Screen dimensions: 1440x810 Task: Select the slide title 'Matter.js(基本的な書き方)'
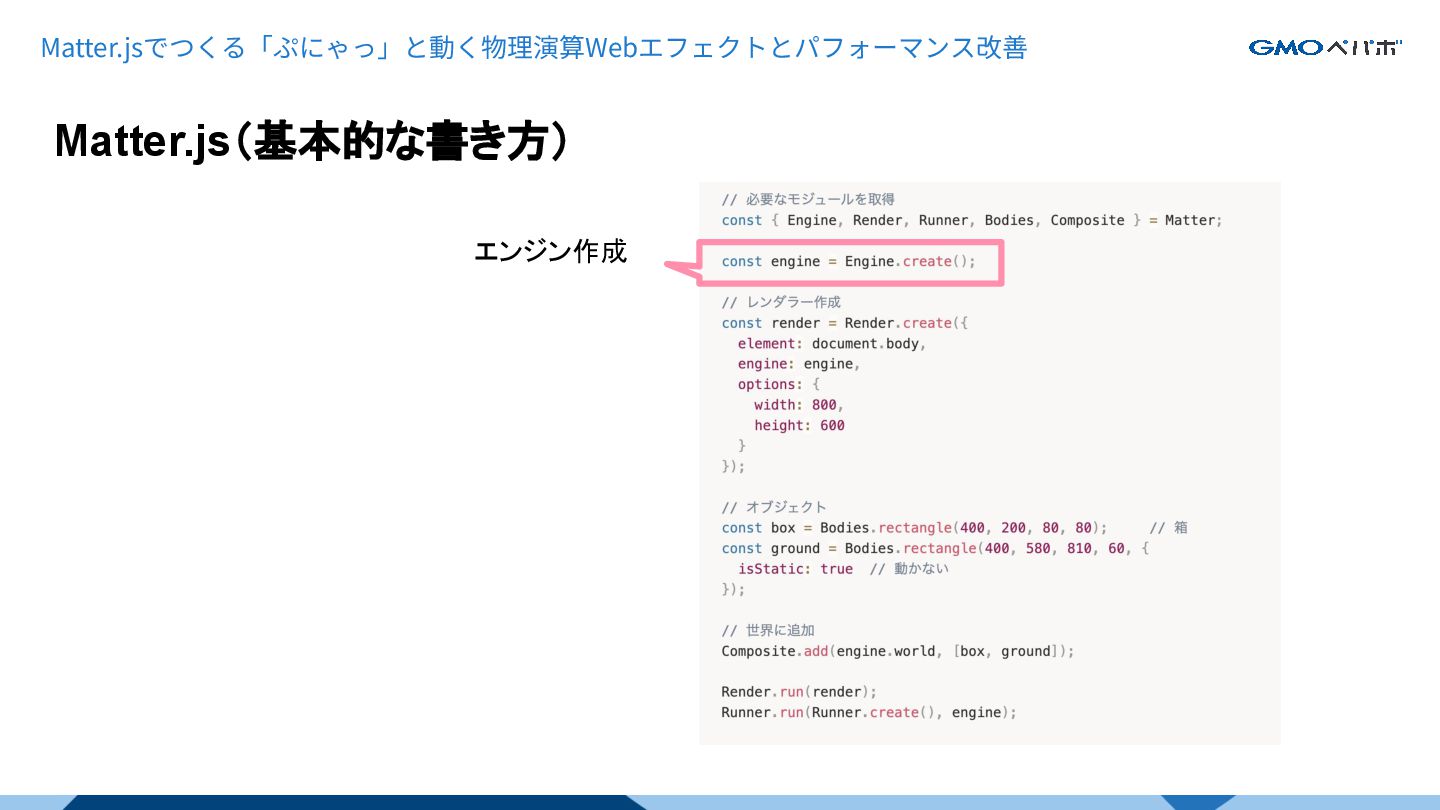pyautogui.click(x=312, y=141)
